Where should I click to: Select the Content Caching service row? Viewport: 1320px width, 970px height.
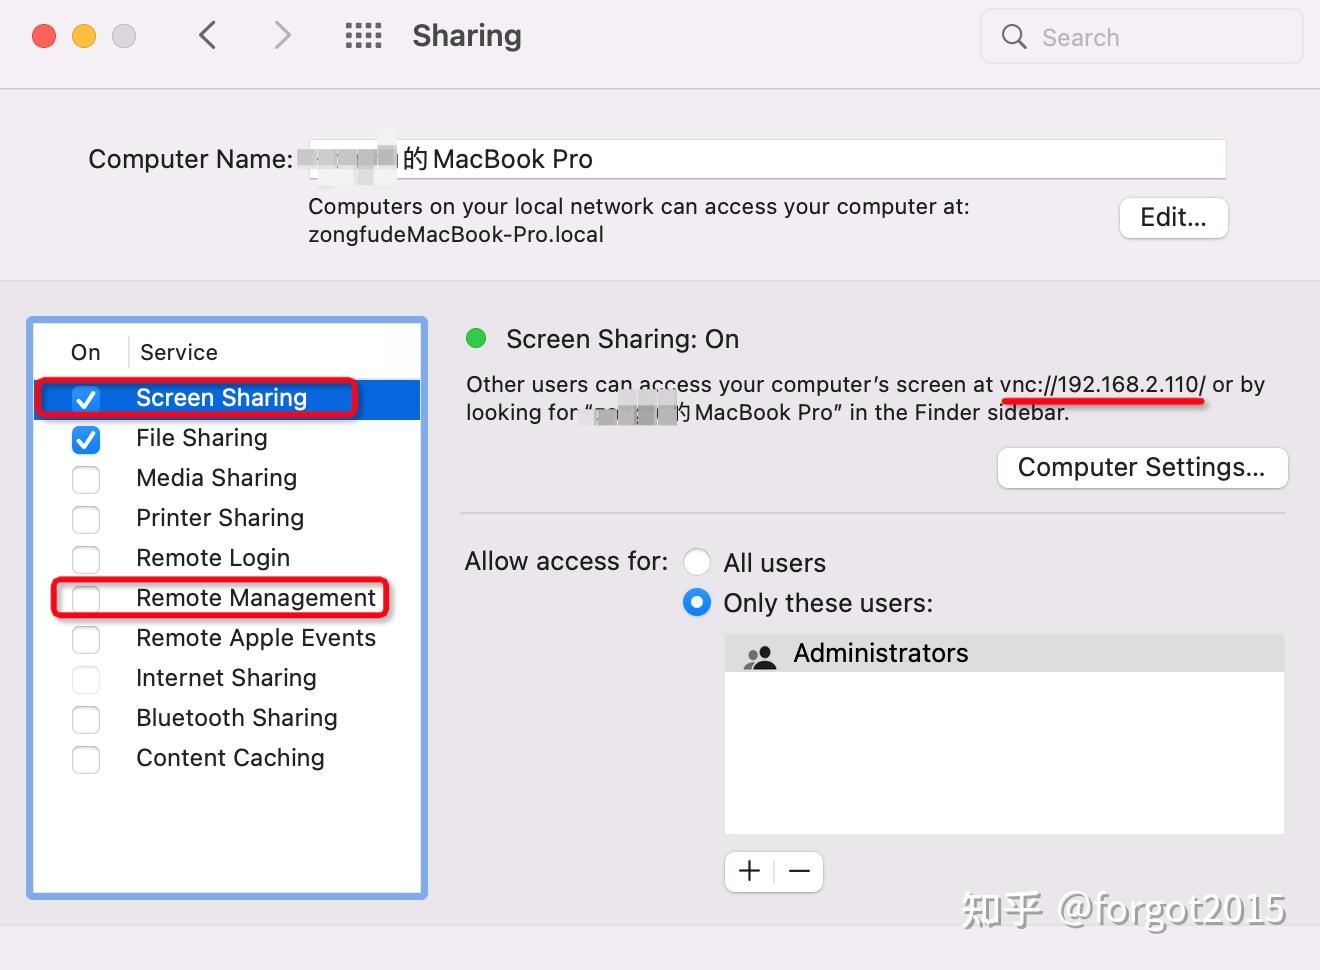(x=227, y=759)
